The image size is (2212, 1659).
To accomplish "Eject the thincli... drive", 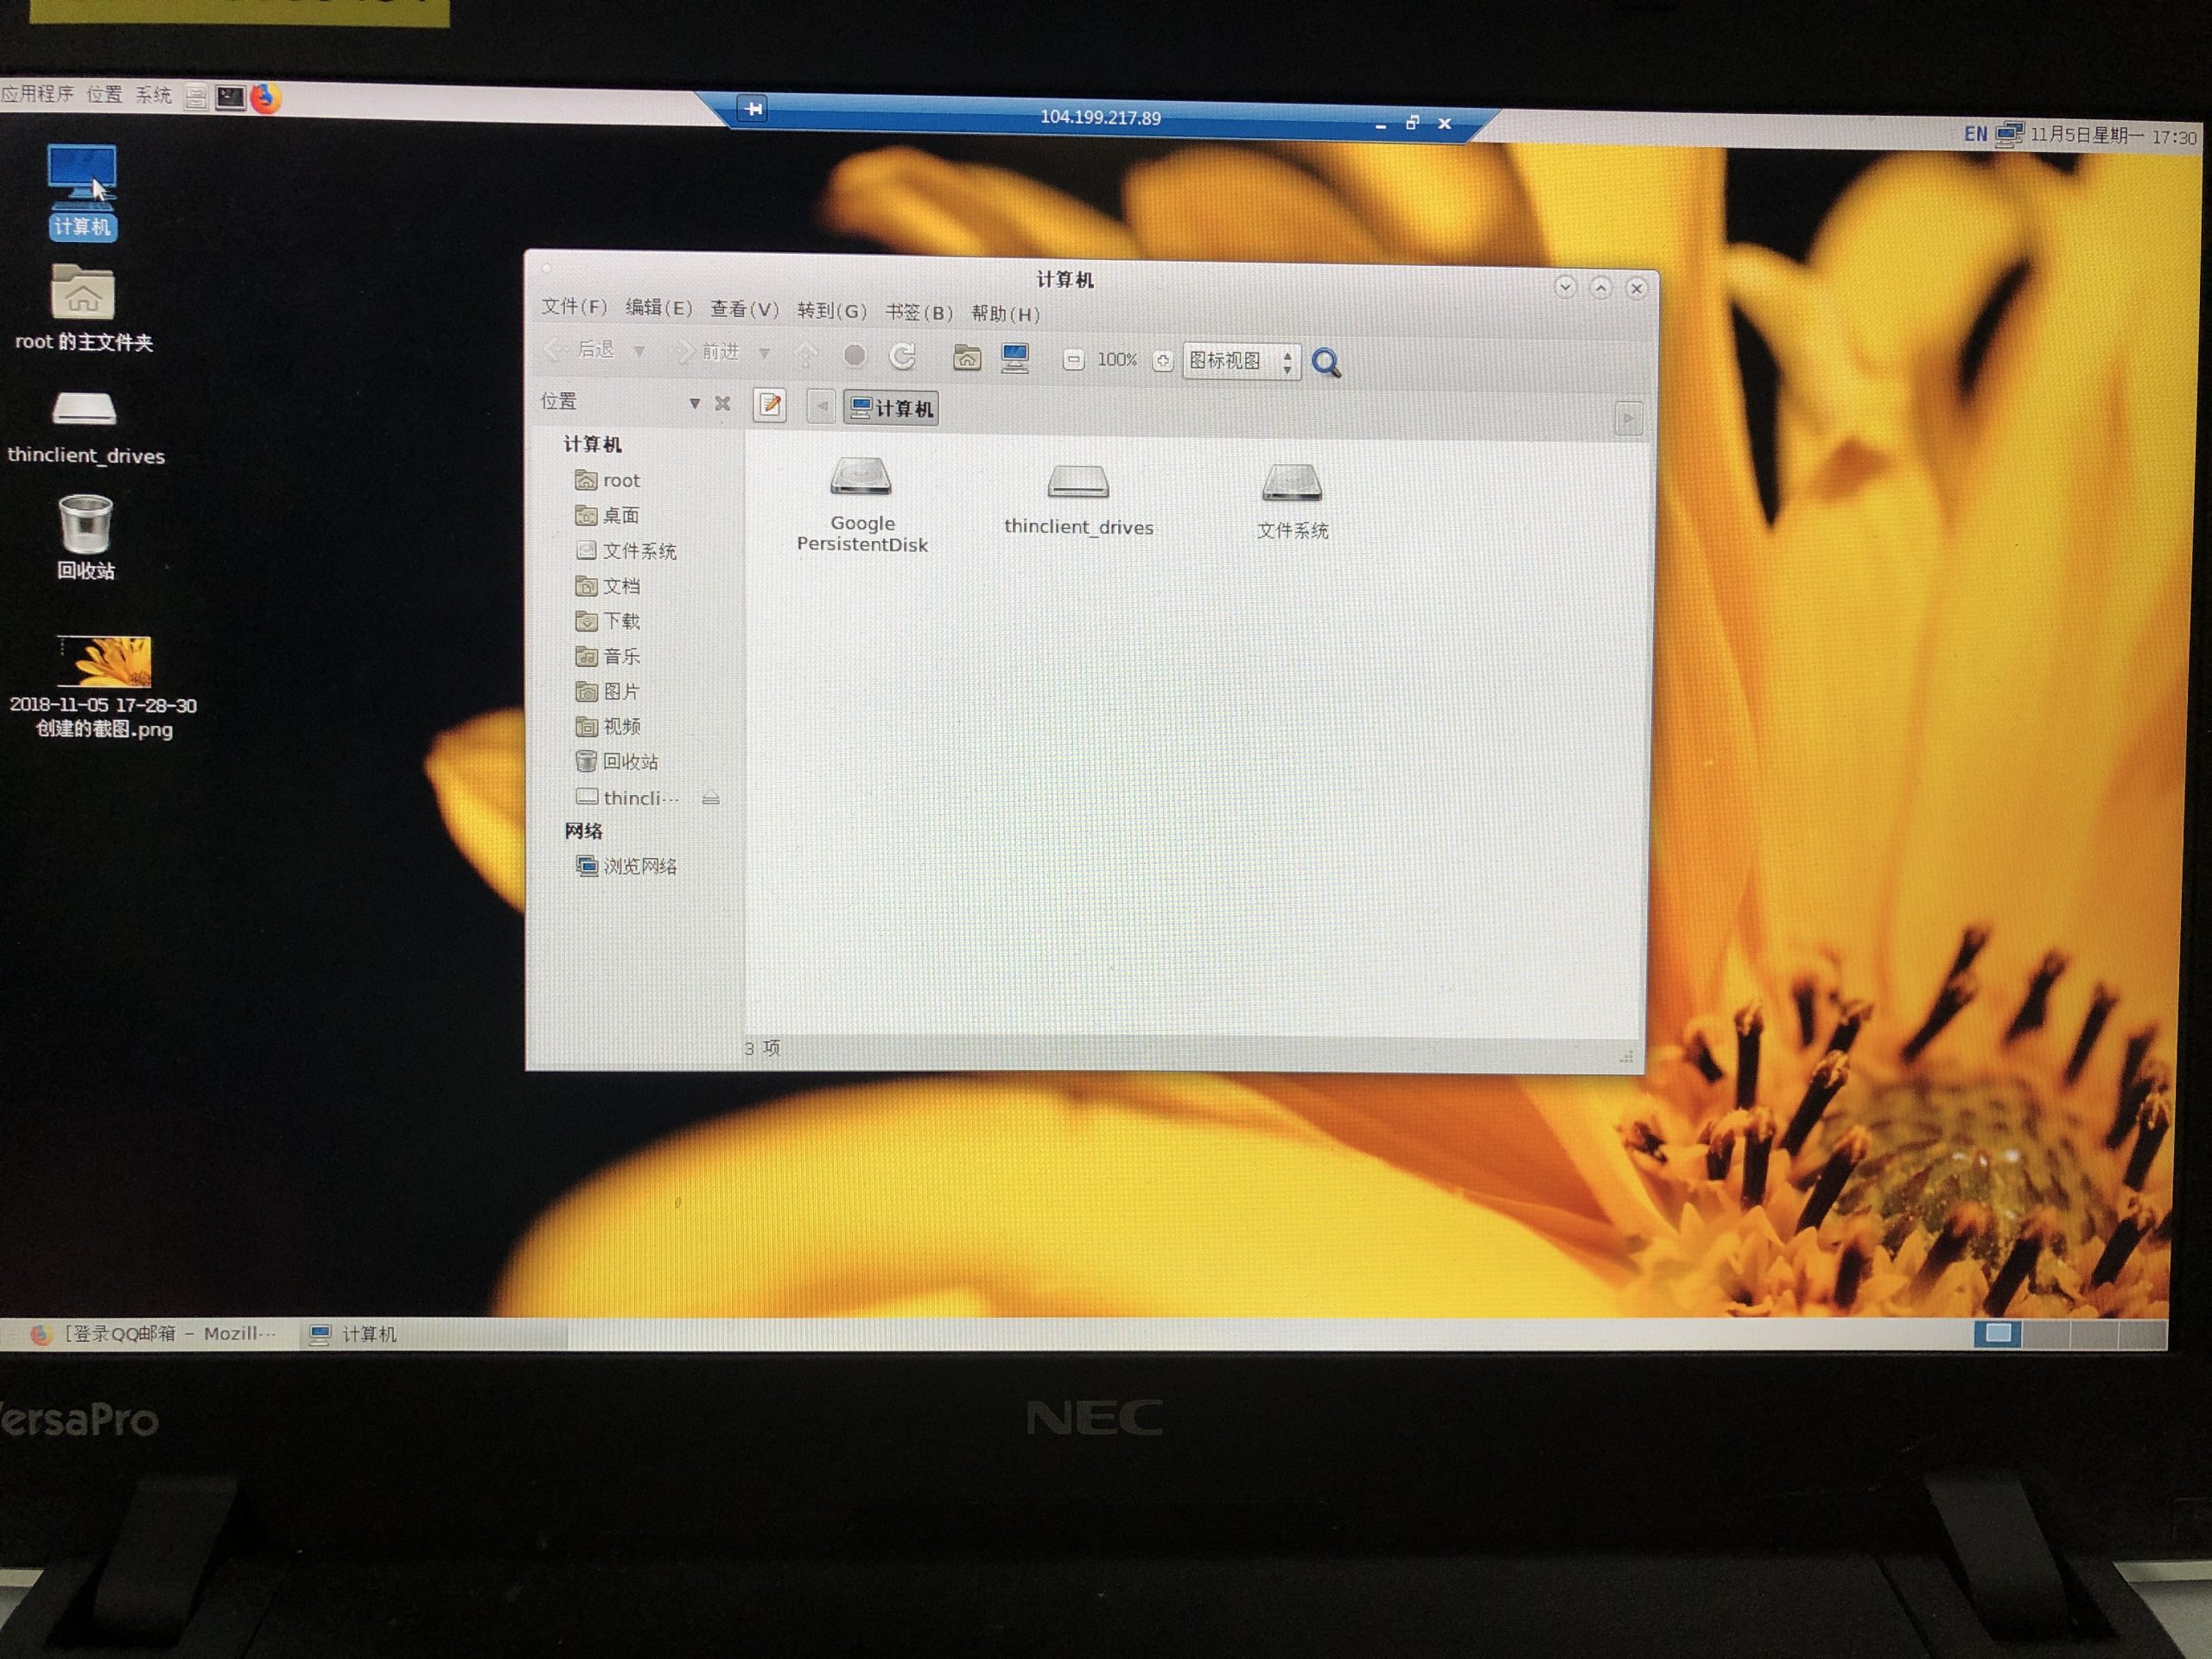I will coord(711,798).
